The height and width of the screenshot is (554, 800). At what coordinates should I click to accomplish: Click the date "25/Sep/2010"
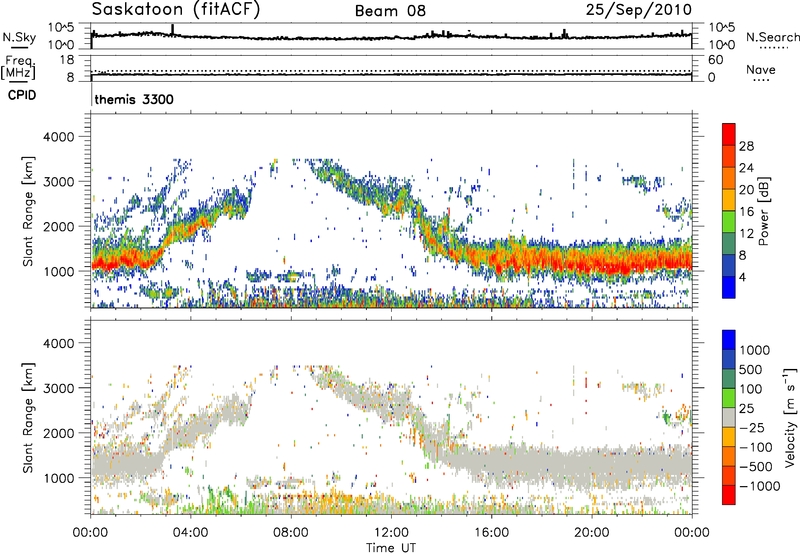(x=639, y=9)
